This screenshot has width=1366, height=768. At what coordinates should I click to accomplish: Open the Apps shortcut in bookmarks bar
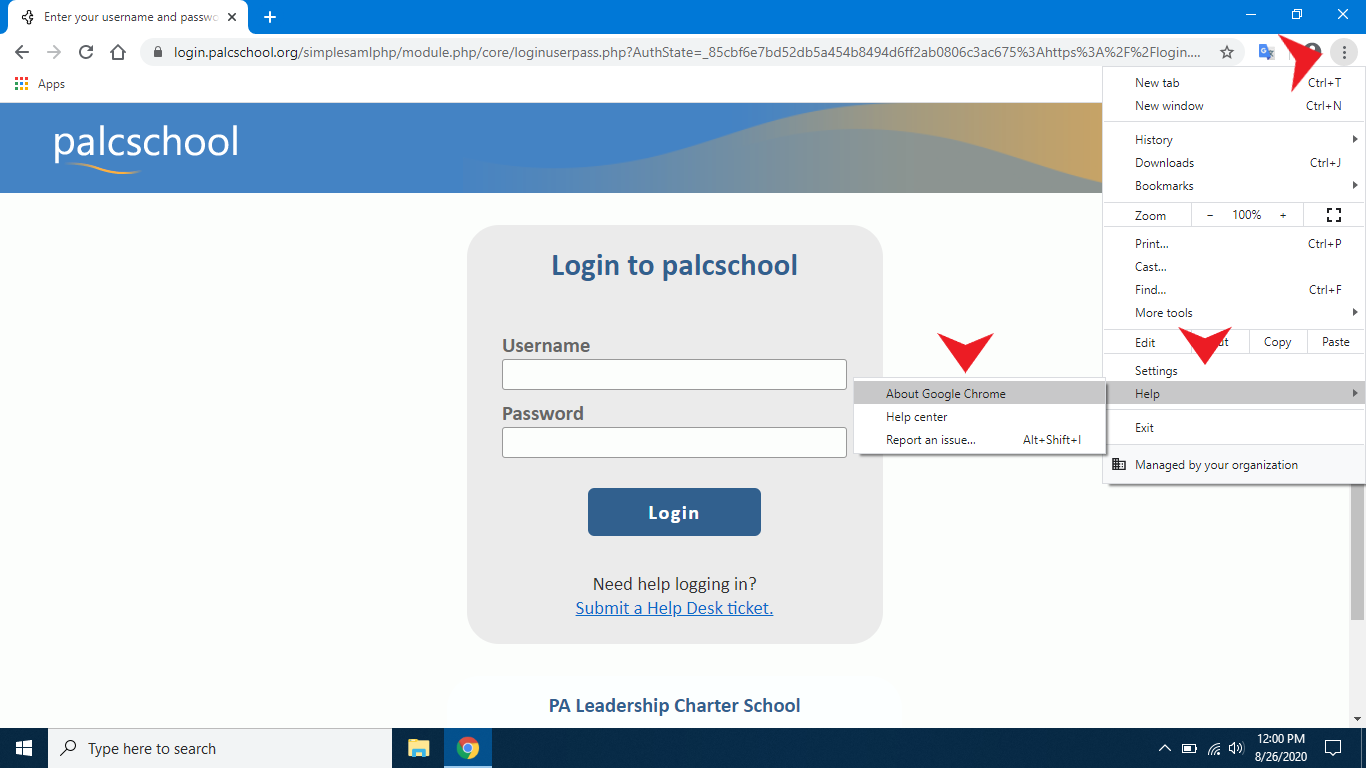pos(40,84)
